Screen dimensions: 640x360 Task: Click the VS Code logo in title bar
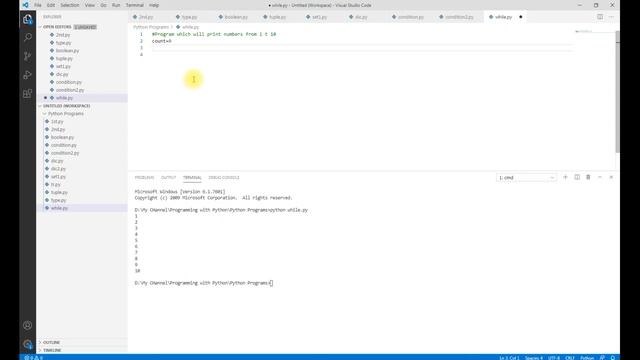25,5
